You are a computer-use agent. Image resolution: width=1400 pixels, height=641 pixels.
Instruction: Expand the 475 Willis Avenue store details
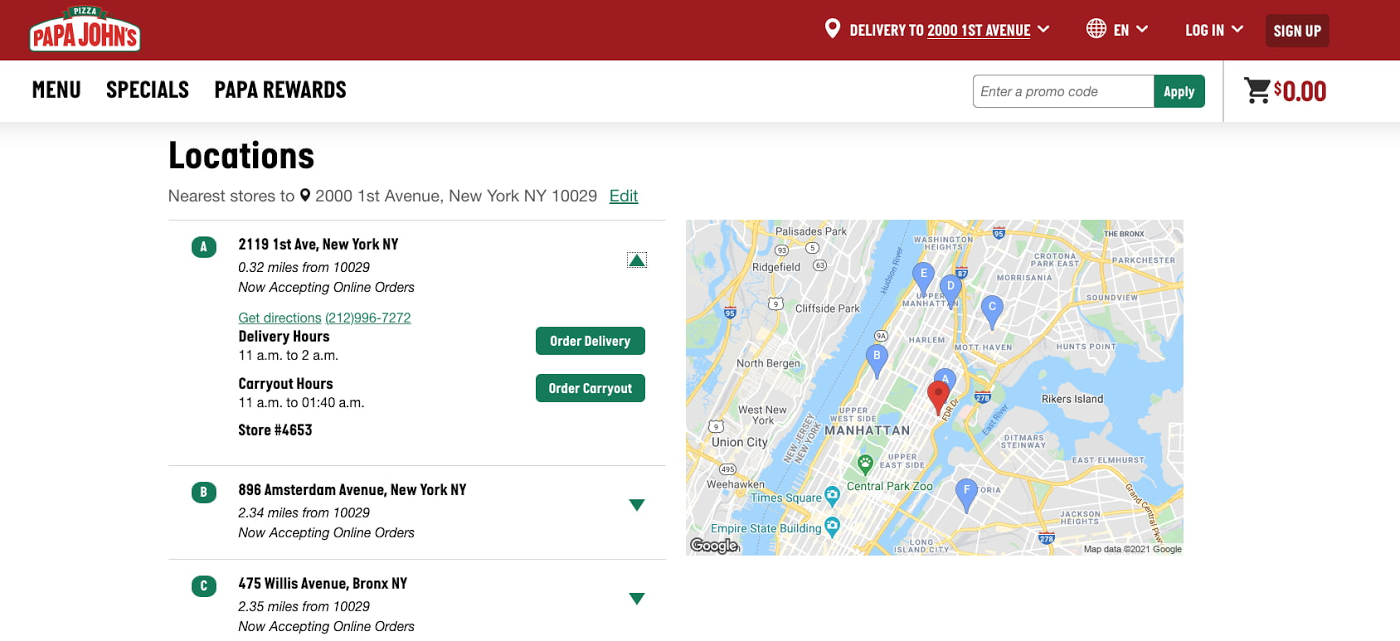click(x=637, y=599)
